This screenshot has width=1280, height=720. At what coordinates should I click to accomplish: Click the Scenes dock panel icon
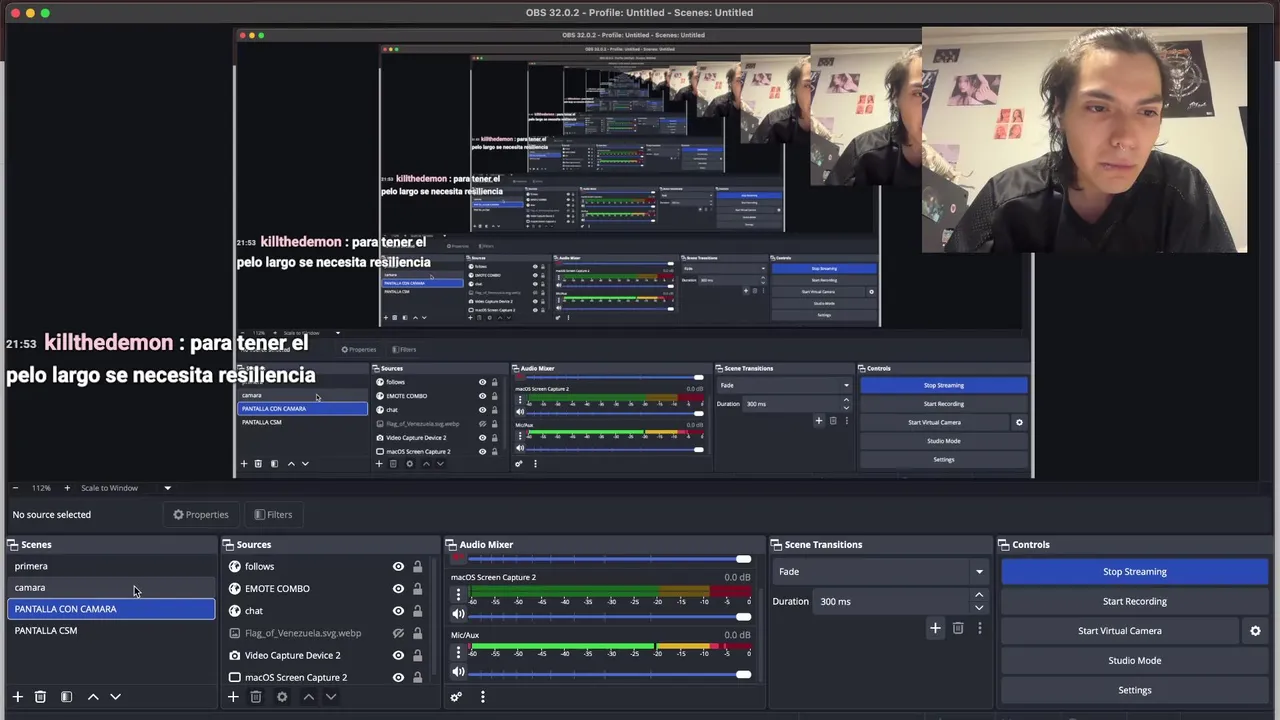pyautogui.click(x=13, y=545)
